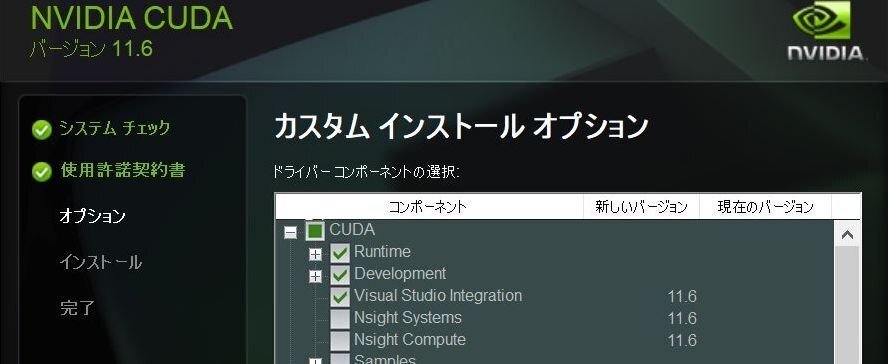
Task: Select the Nsight Compute row label
Action: tap(410, 340)
